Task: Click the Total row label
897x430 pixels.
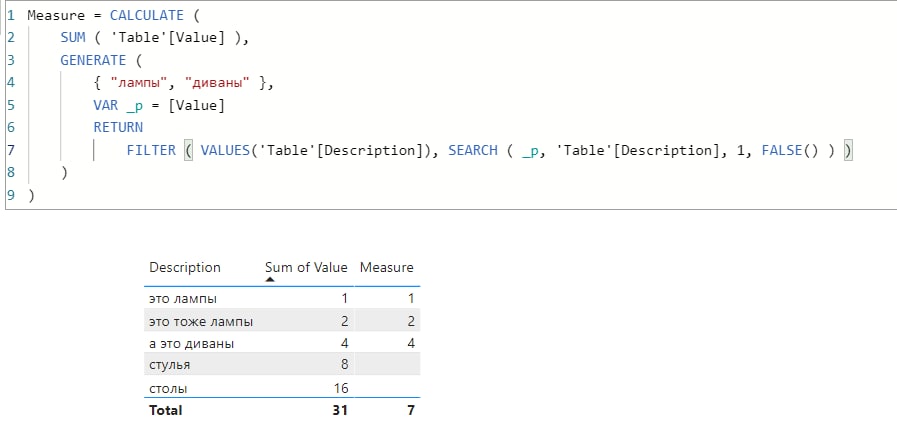Action: coord(165,410)
